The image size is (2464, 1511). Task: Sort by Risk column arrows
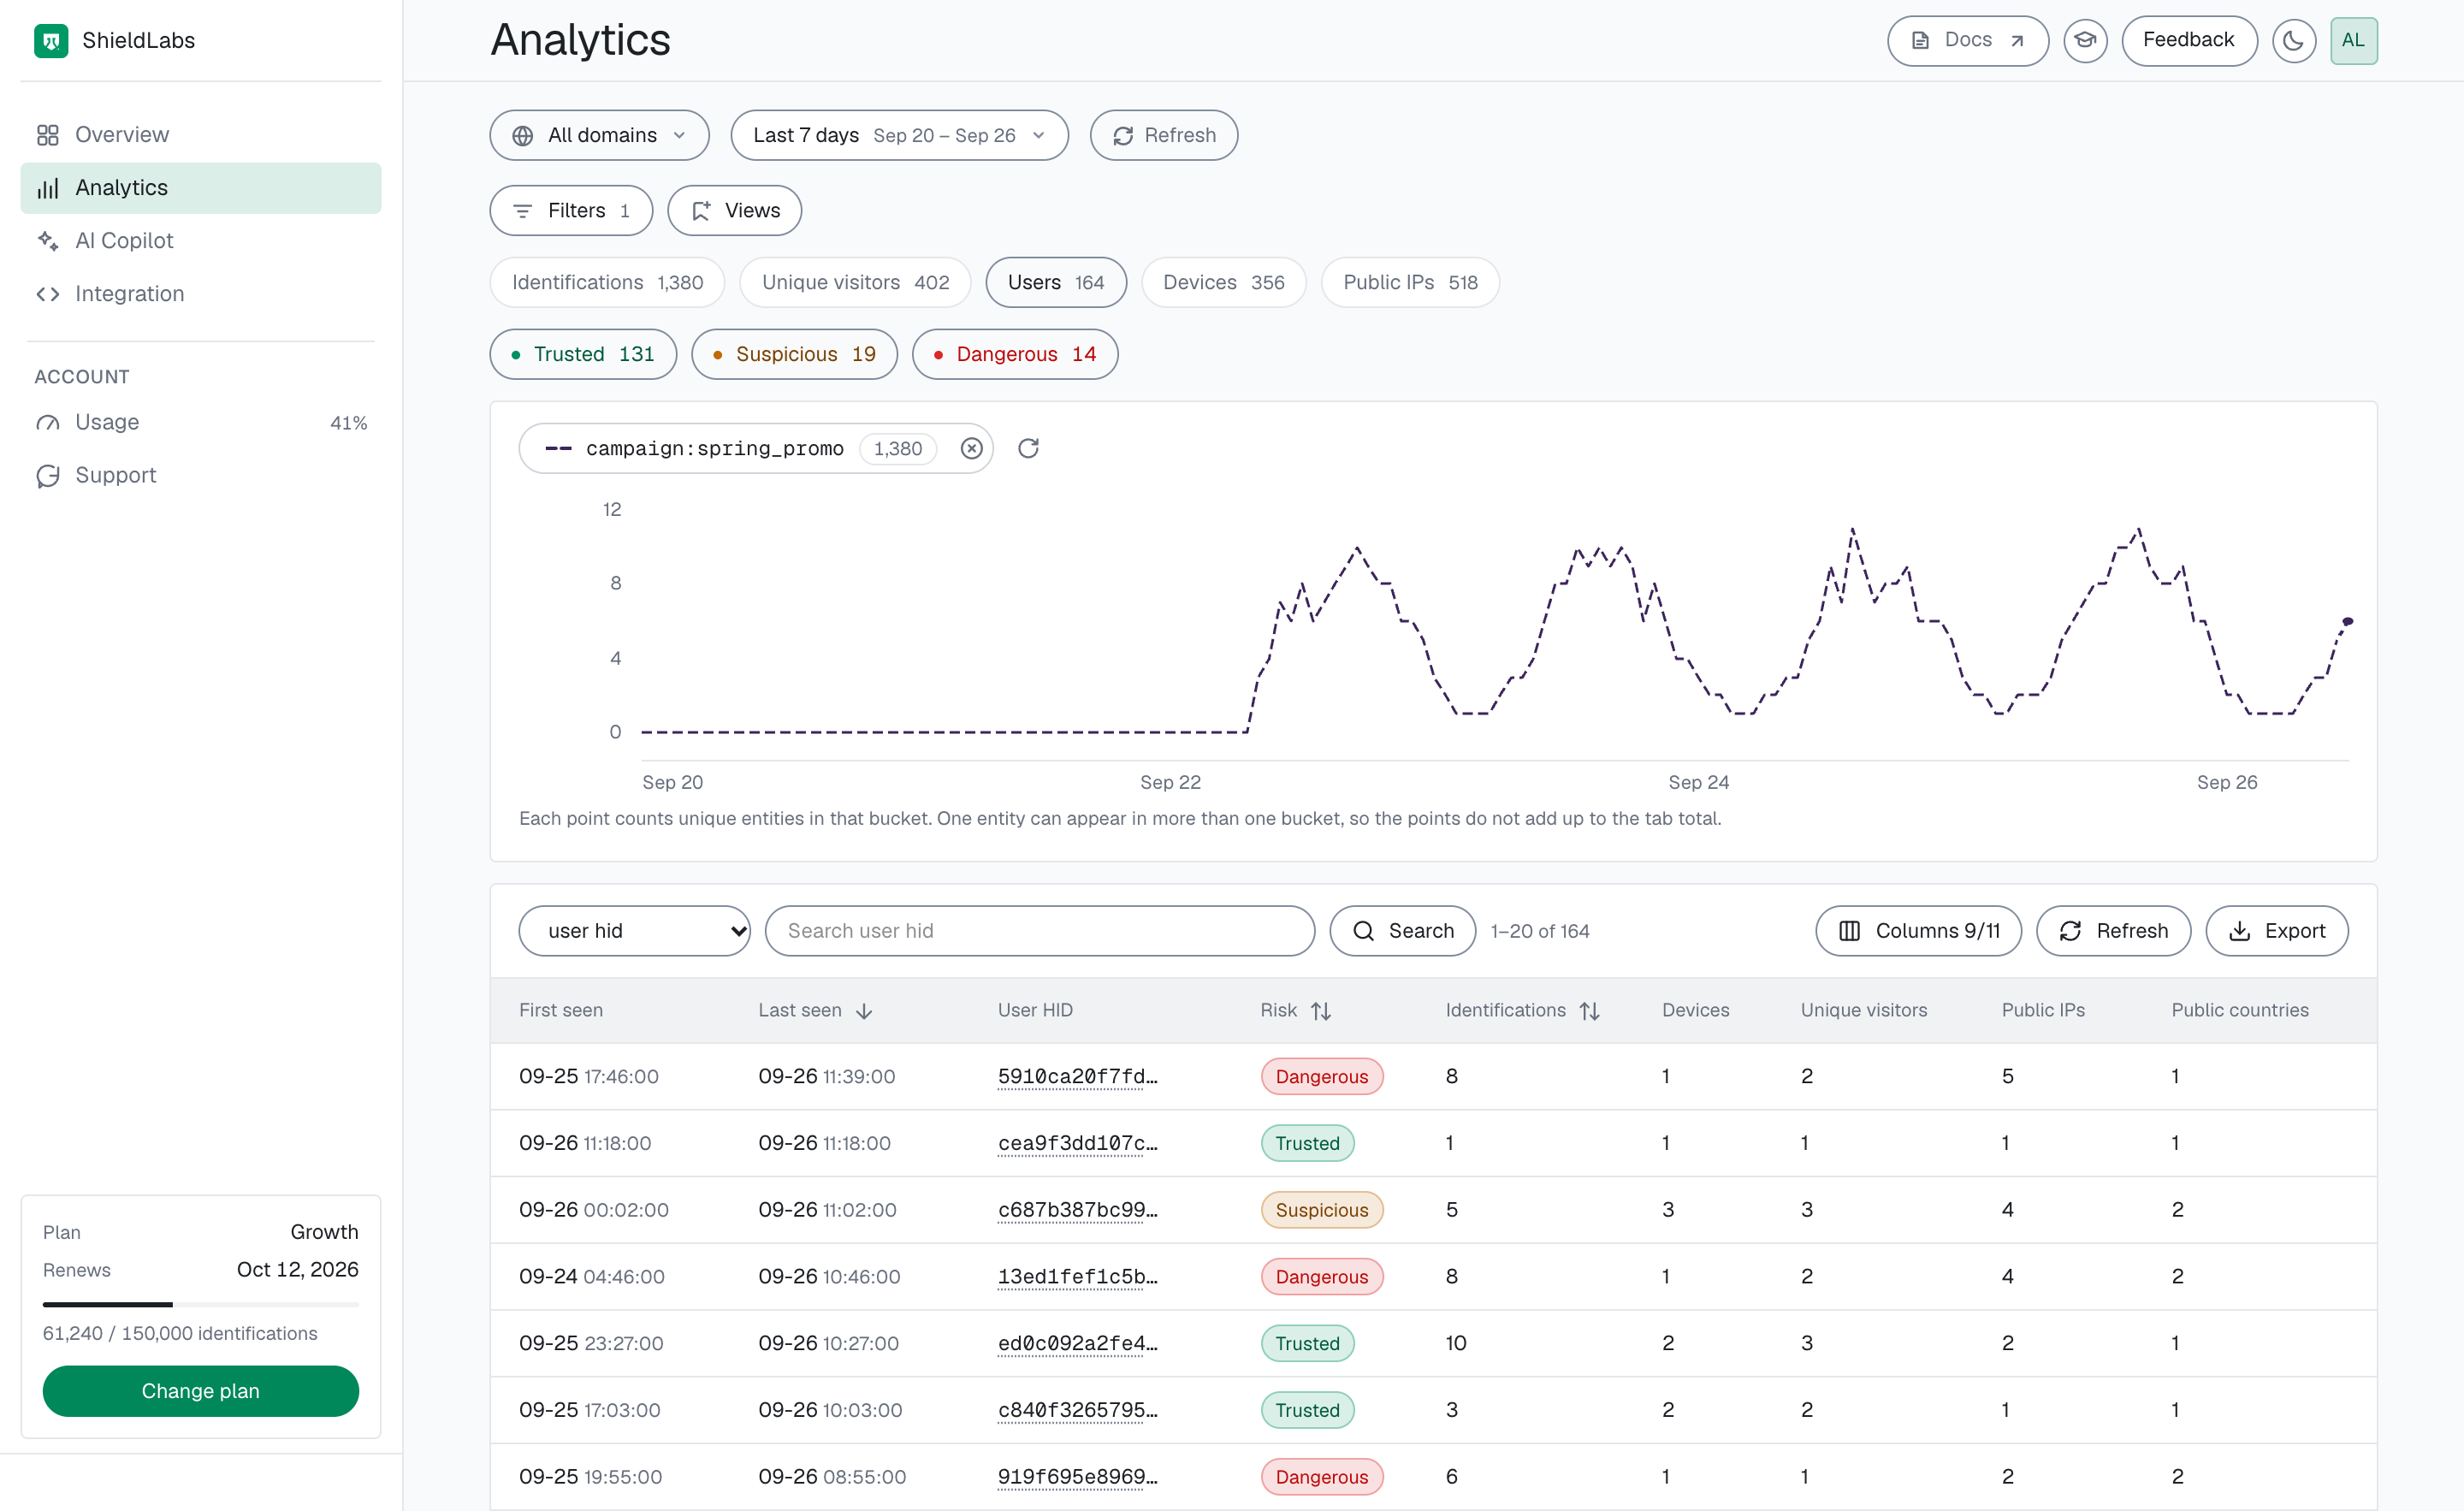point(1321,1011)
